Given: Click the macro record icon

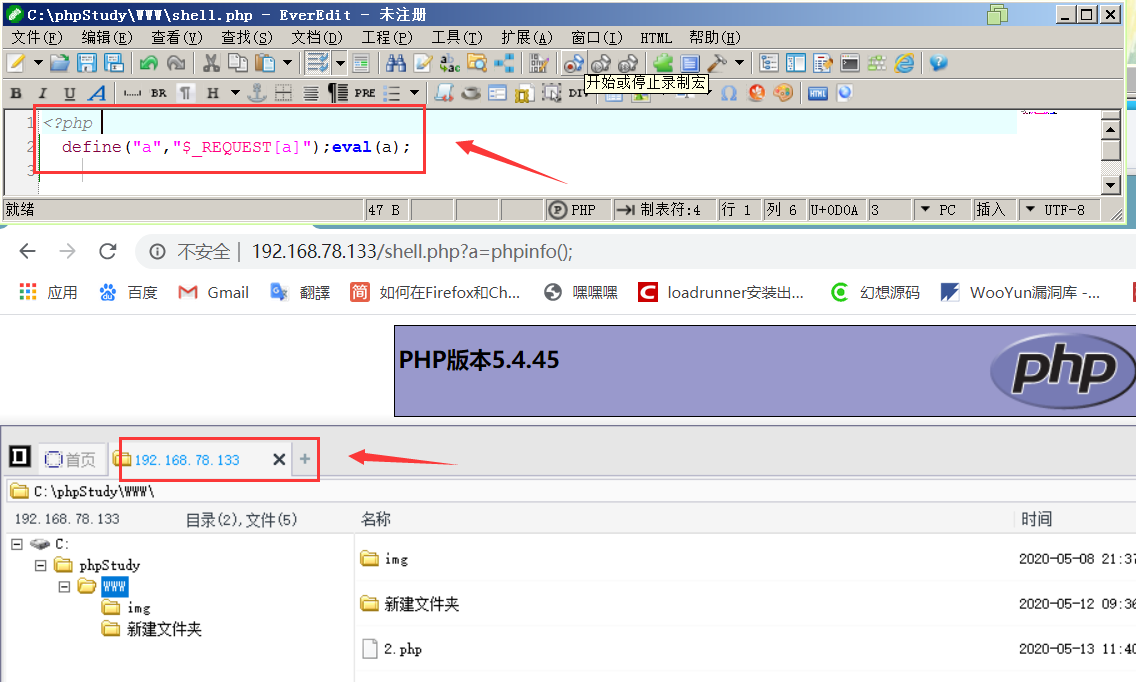Looking at the screenshot, I should [573, 64].
